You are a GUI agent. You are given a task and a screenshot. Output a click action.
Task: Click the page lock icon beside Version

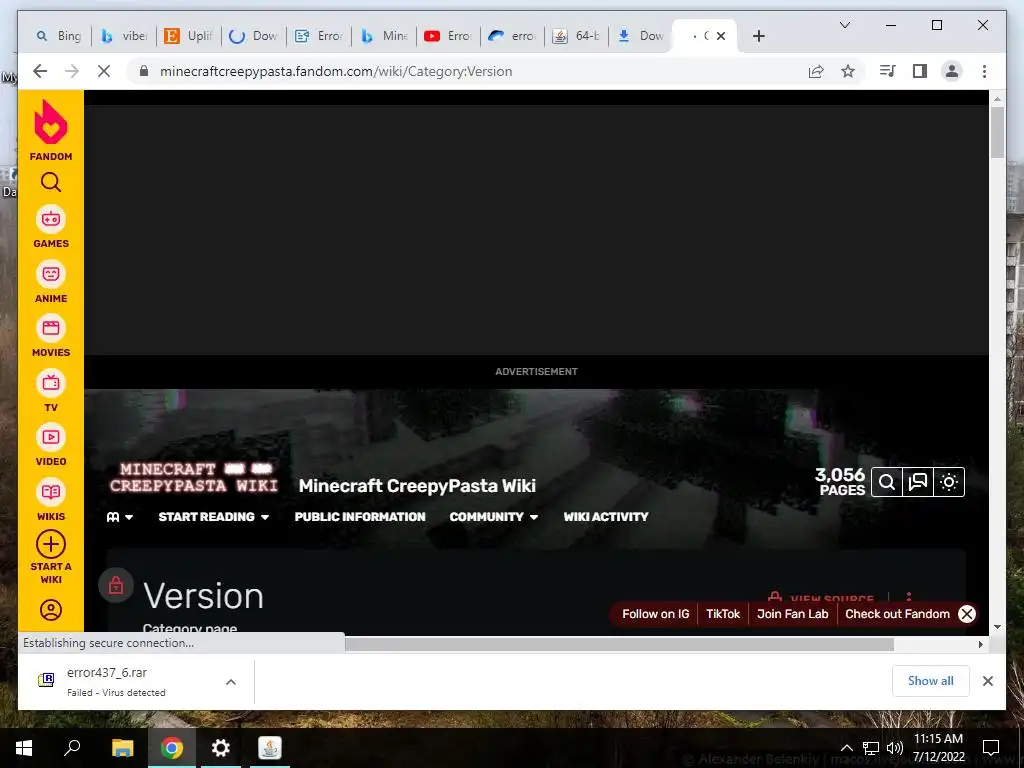click(x=116, y=585)
